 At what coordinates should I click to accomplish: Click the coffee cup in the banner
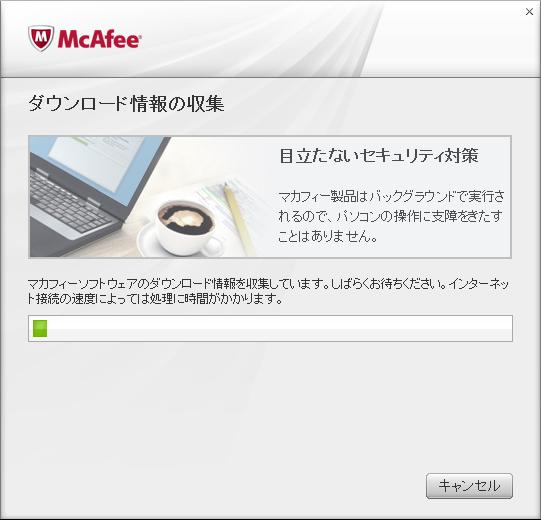coord(186,226)
